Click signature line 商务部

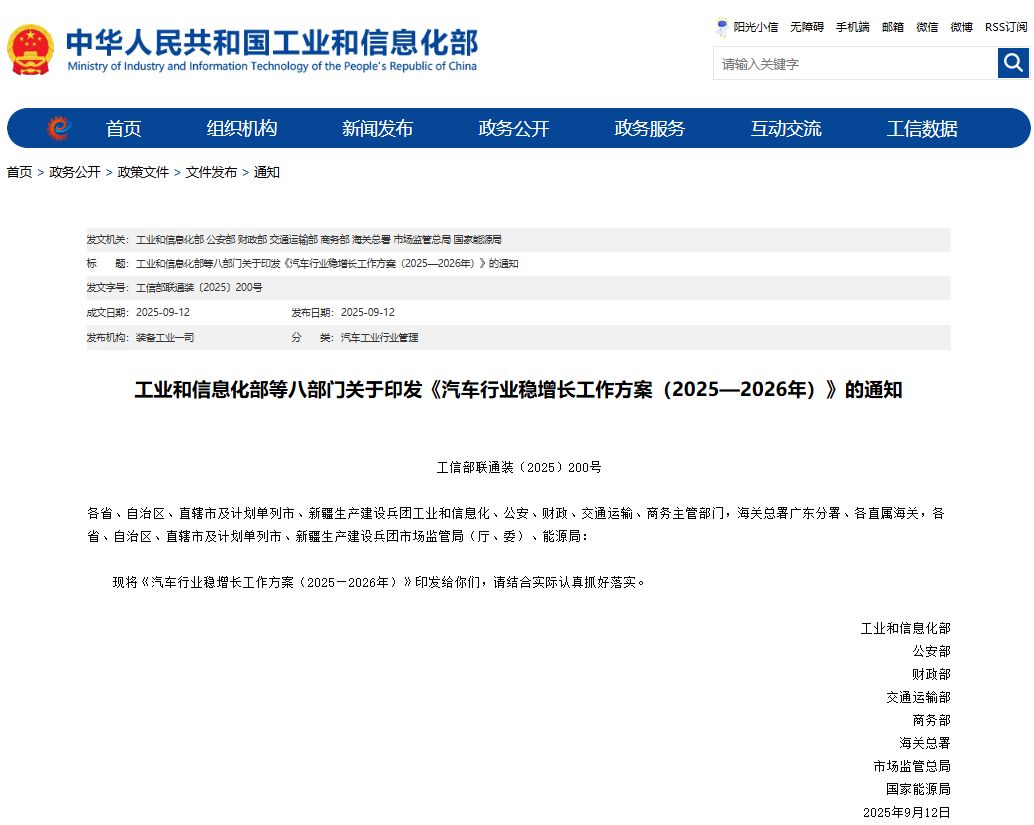[x=931, y=720]
